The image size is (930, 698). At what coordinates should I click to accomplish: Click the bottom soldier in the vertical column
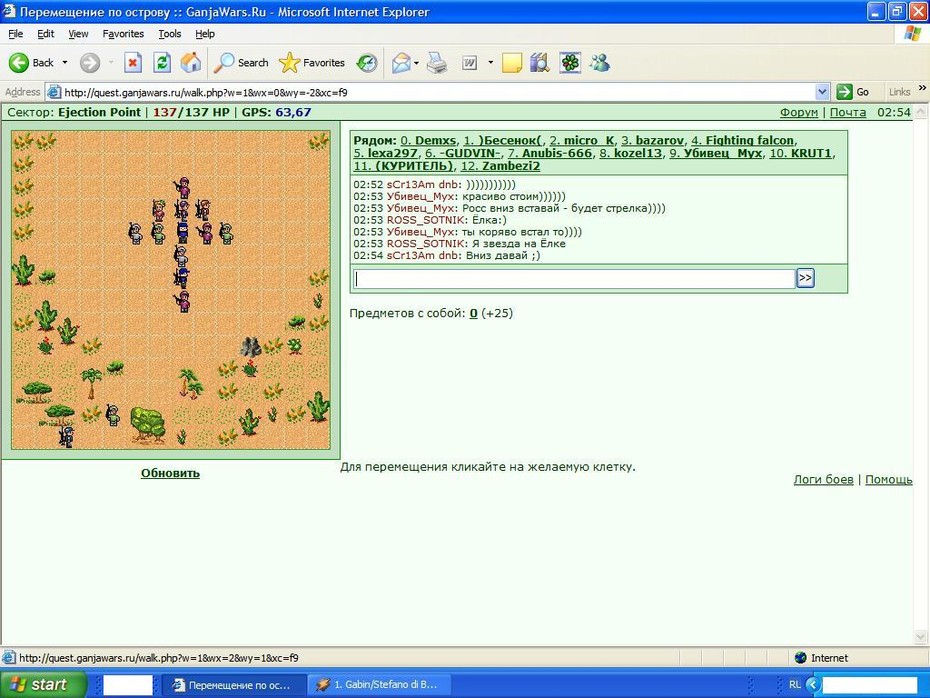[x=183, y=301]
